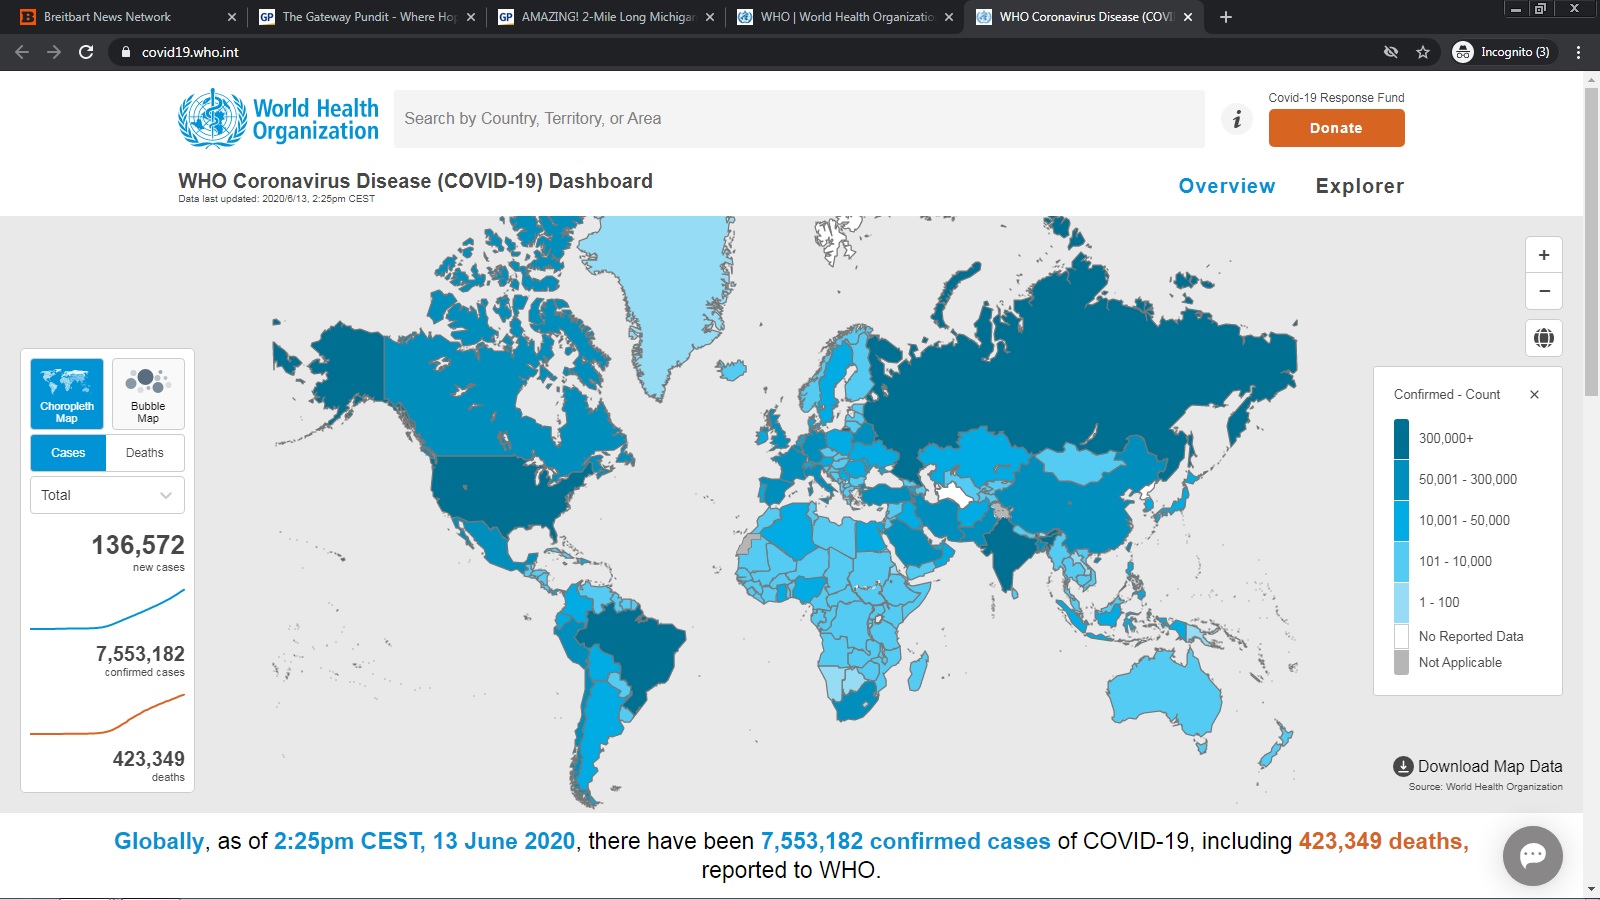Zoom in on the world map

point(1543,255)
